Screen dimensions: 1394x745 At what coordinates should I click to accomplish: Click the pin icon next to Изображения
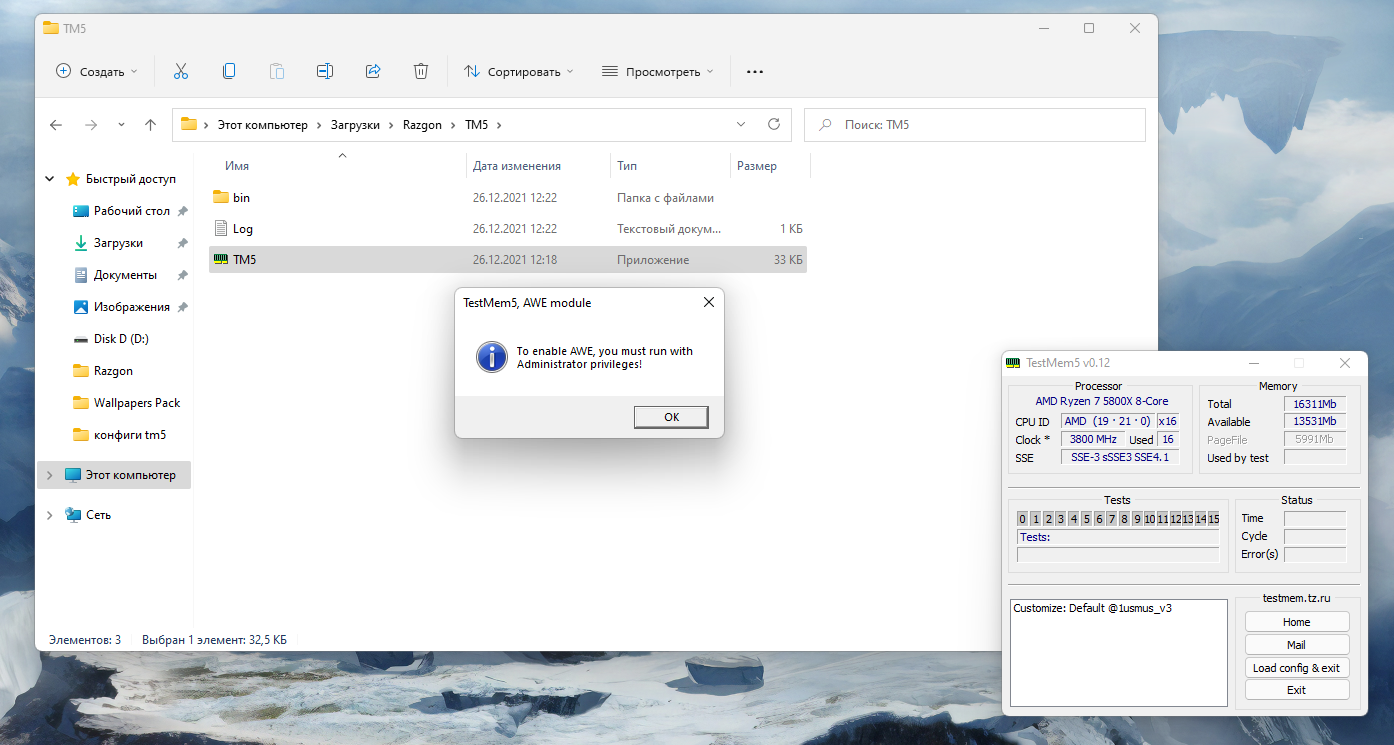pos(182,307)
